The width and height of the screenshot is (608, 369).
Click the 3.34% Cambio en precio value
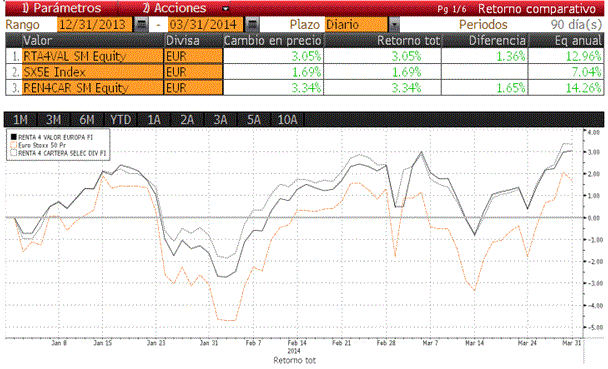pyautogui.click(x=306, y=88)
